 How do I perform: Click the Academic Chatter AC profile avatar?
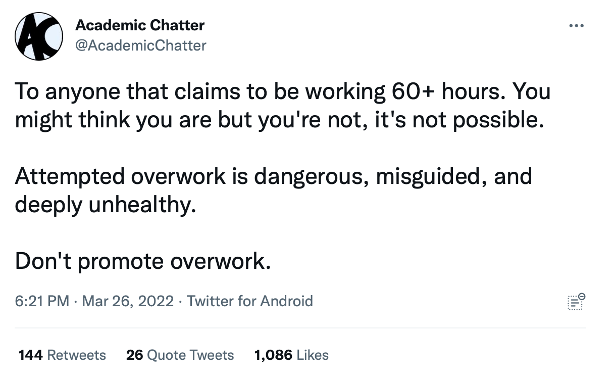[39, 36]
